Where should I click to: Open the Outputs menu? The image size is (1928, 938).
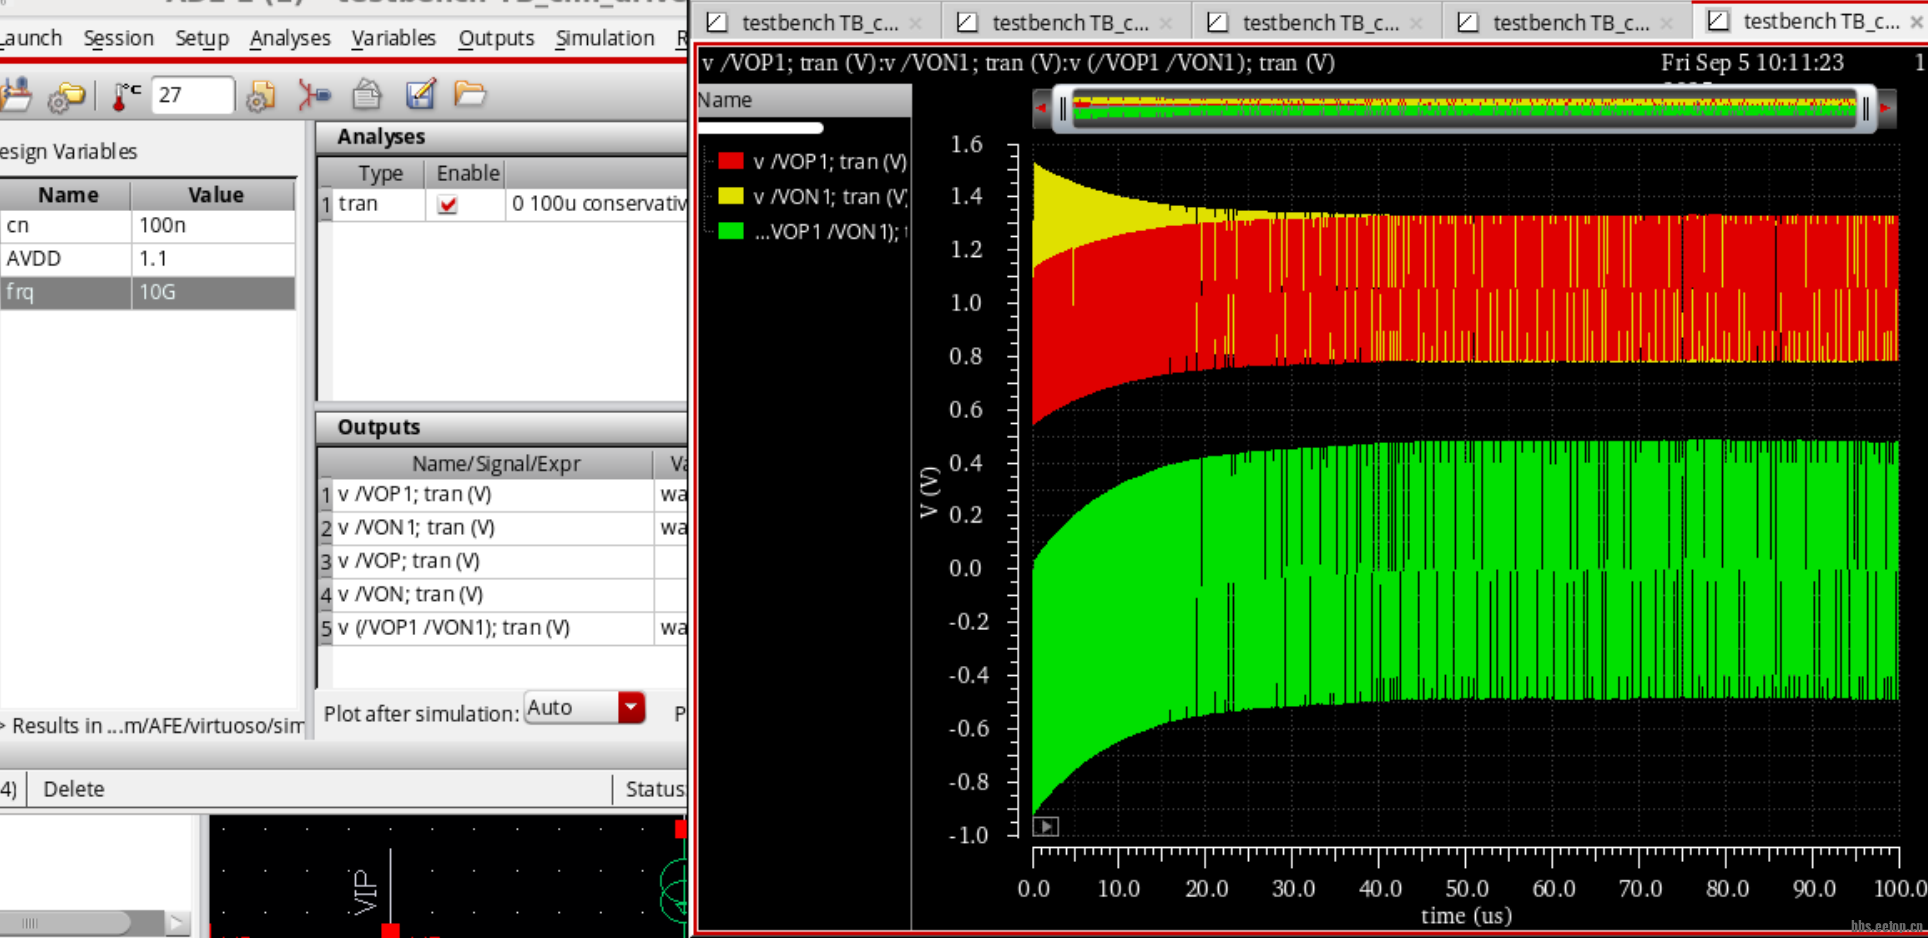tap(496, 38)
